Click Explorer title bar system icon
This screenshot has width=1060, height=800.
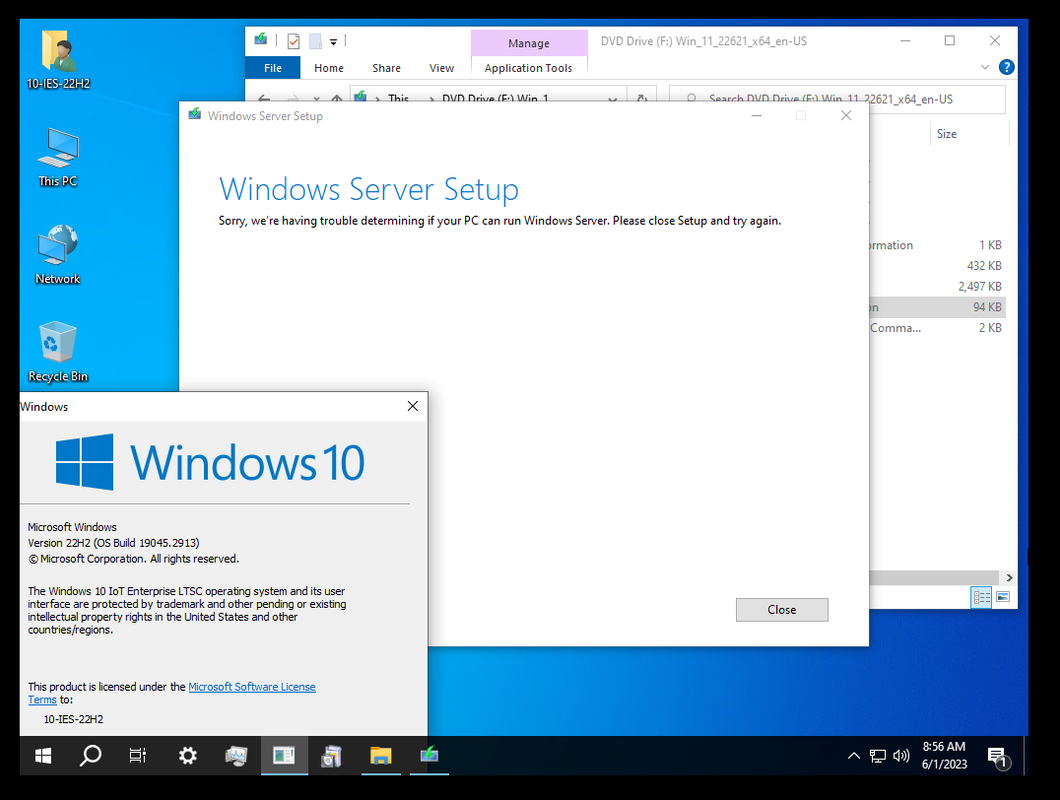(261, 40)
